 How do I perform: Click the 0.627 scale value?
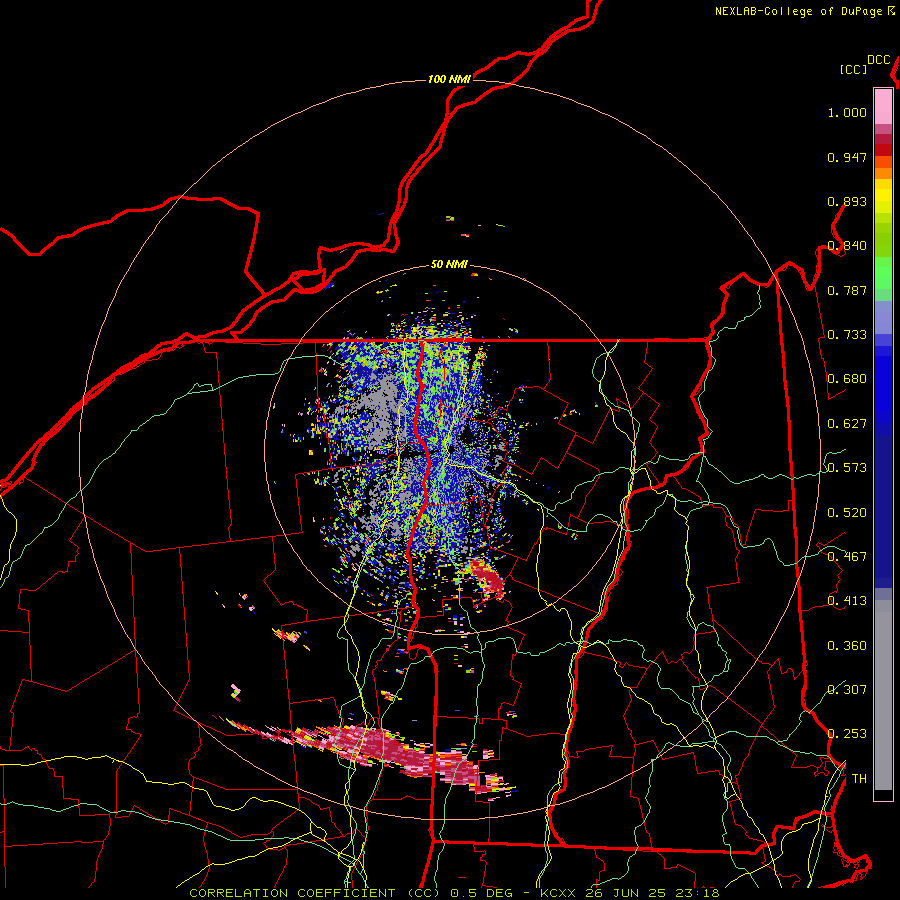point(847,424)
